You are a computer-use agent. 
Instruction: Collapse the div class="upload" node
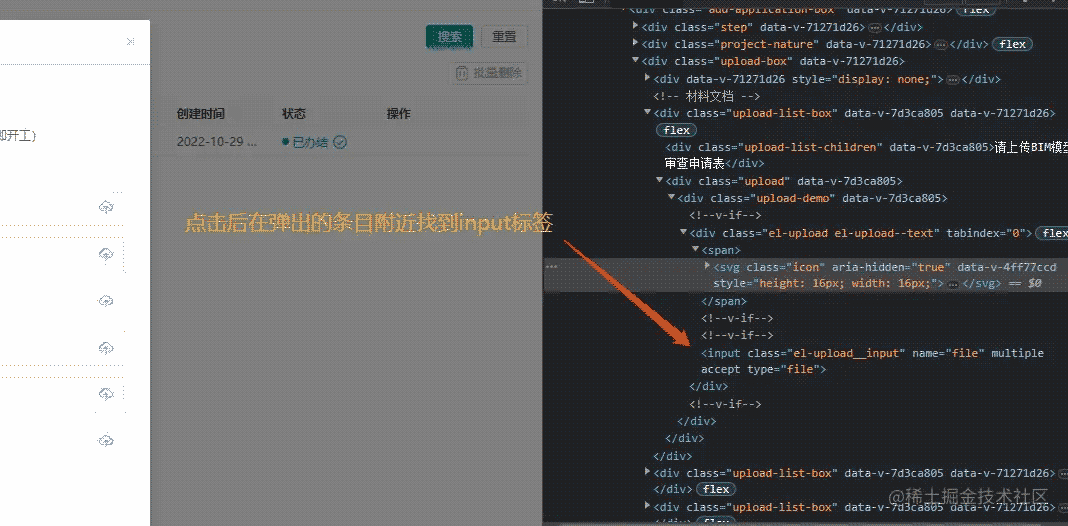659,181
